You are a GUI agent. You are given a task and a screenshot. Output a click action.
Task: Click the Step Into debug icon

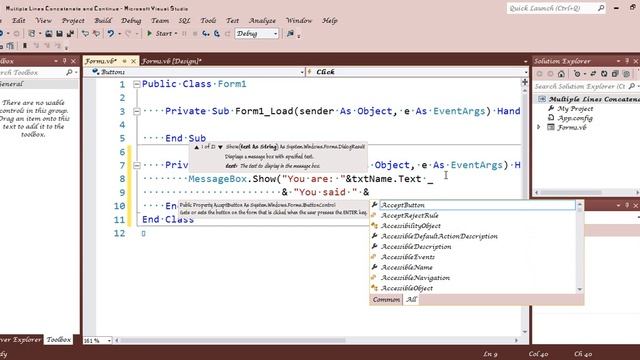(x=206, y=33)
